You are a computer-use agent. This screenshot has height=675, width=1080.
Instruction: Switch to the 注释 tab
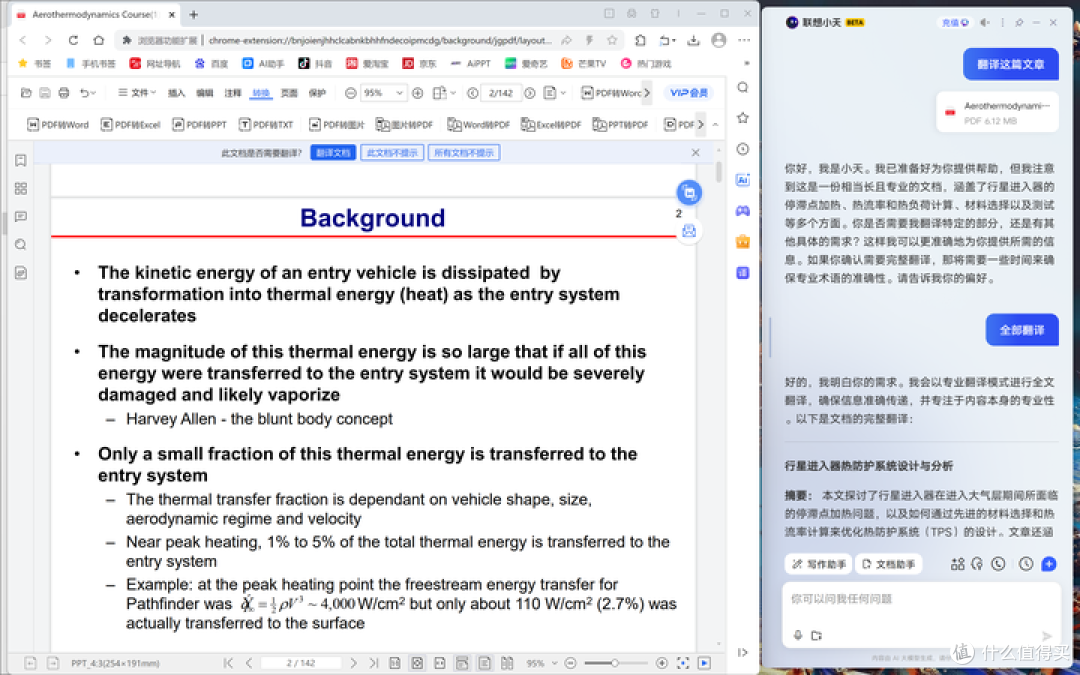coord(233,93)
